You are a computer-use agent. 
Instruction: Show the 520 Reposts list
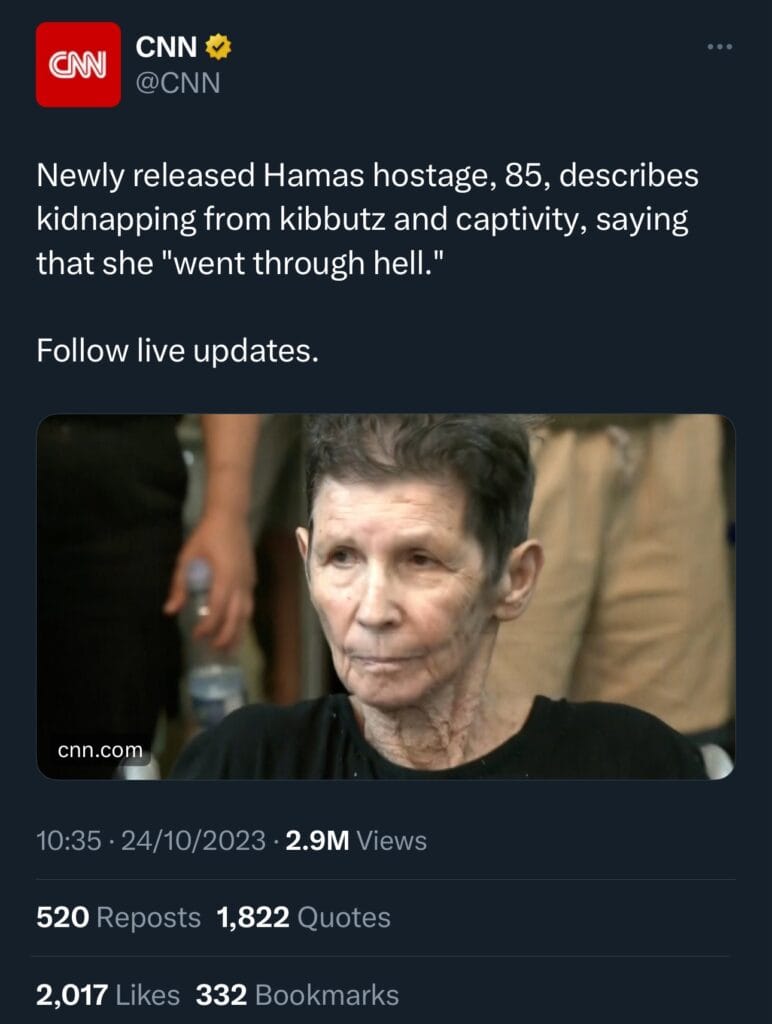[x=118, y=917]
